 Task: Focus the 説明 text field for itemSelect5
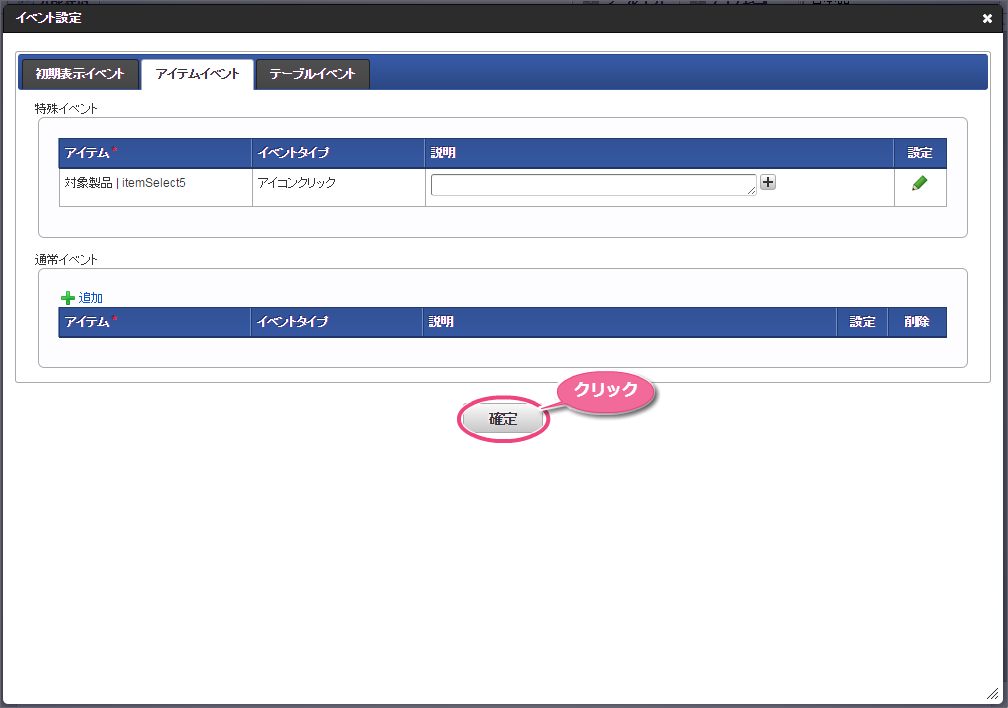(593, 185)
